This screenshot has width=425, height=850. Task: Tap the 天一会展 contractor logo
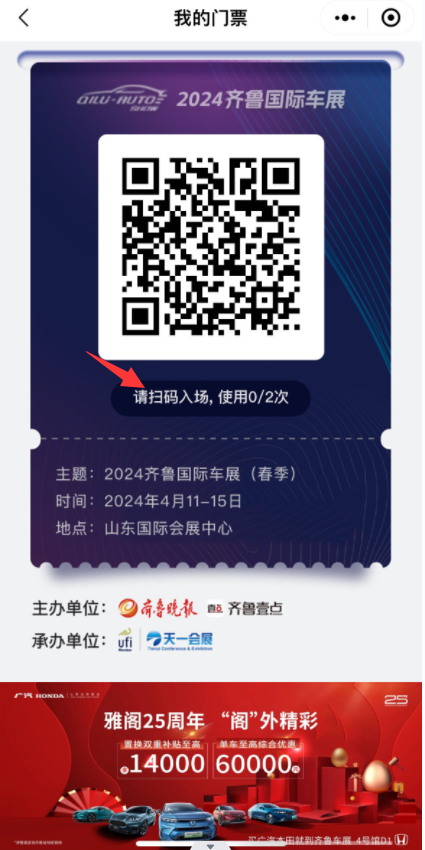pyautogui.click(x=179, y=640)
